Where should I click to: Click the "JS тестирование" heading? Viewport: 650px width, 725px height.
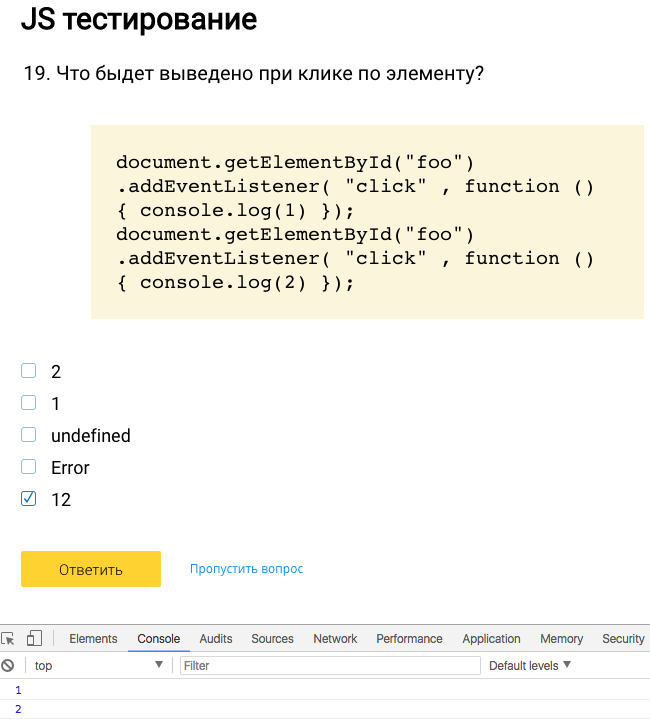(x=139, y=18)
